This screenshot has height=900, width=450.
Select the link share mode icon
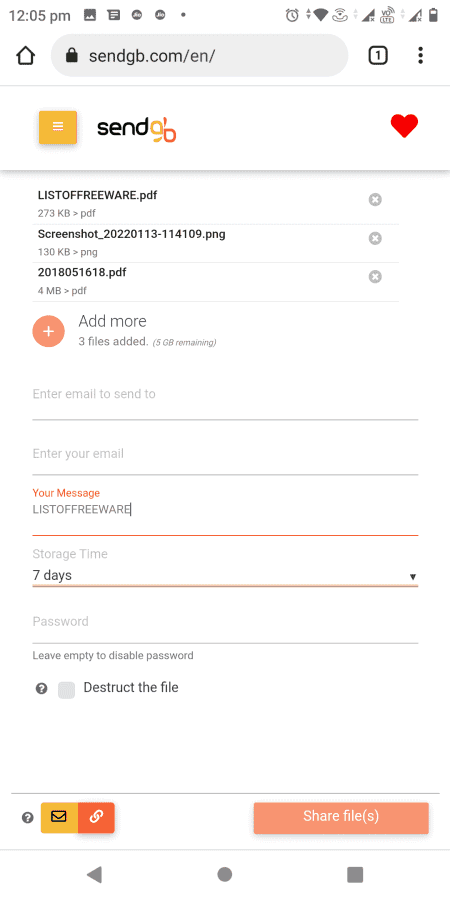point(96,817)
